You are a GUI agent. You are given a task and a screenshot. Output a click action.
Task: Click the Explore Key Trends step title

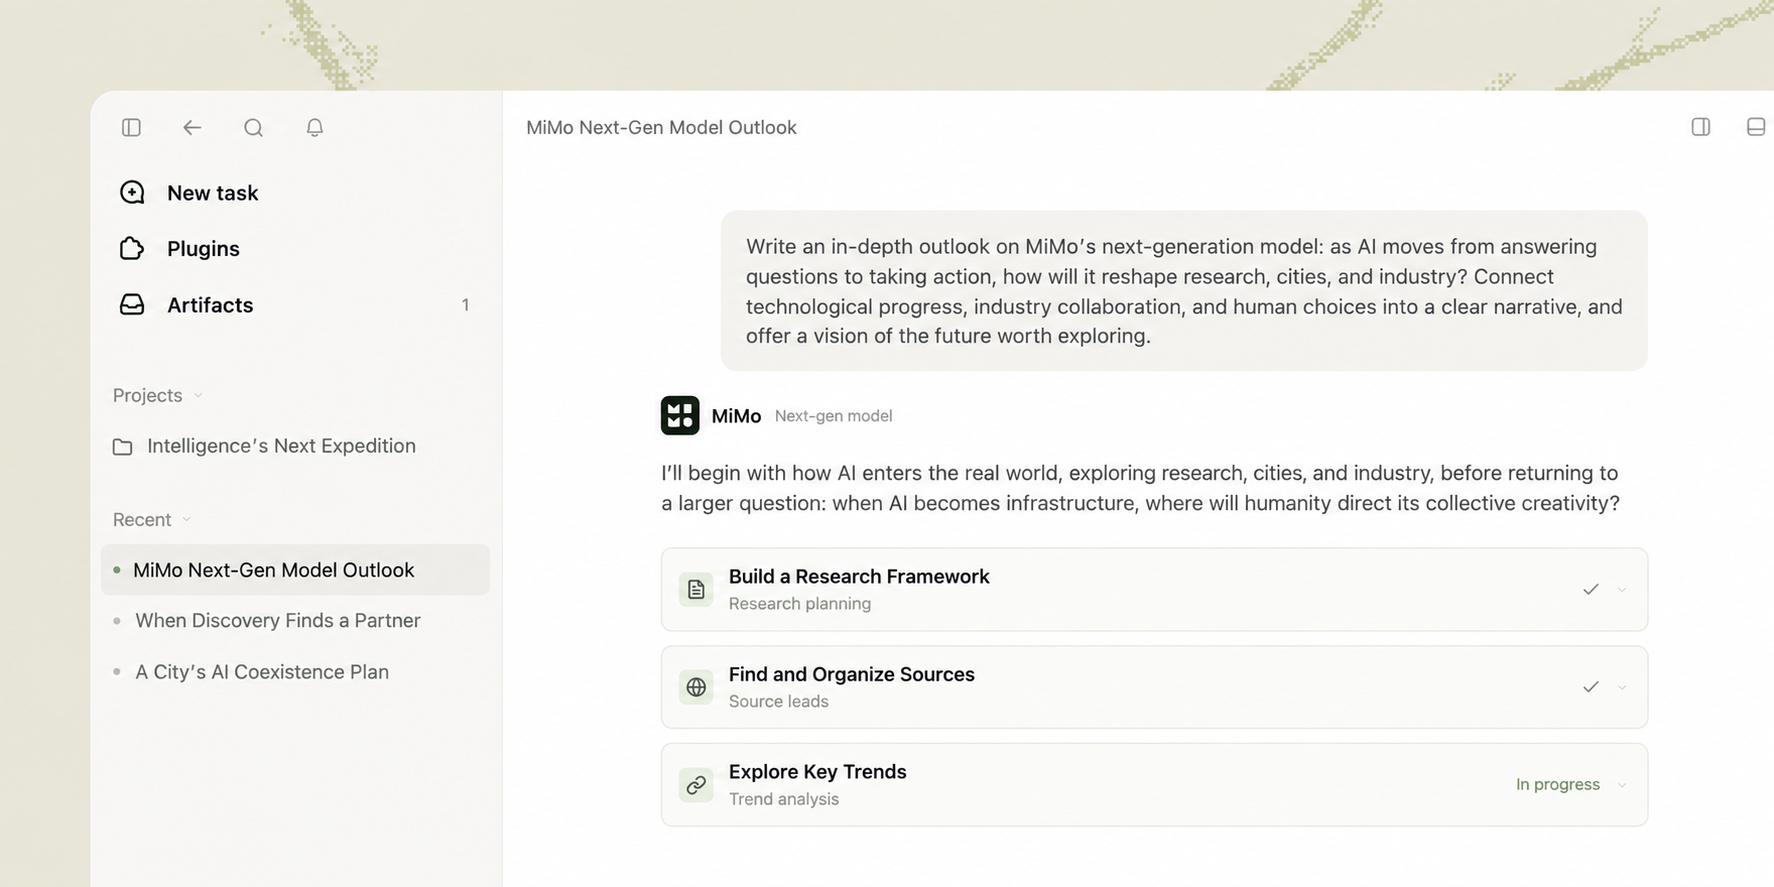(x=818, y=772)
